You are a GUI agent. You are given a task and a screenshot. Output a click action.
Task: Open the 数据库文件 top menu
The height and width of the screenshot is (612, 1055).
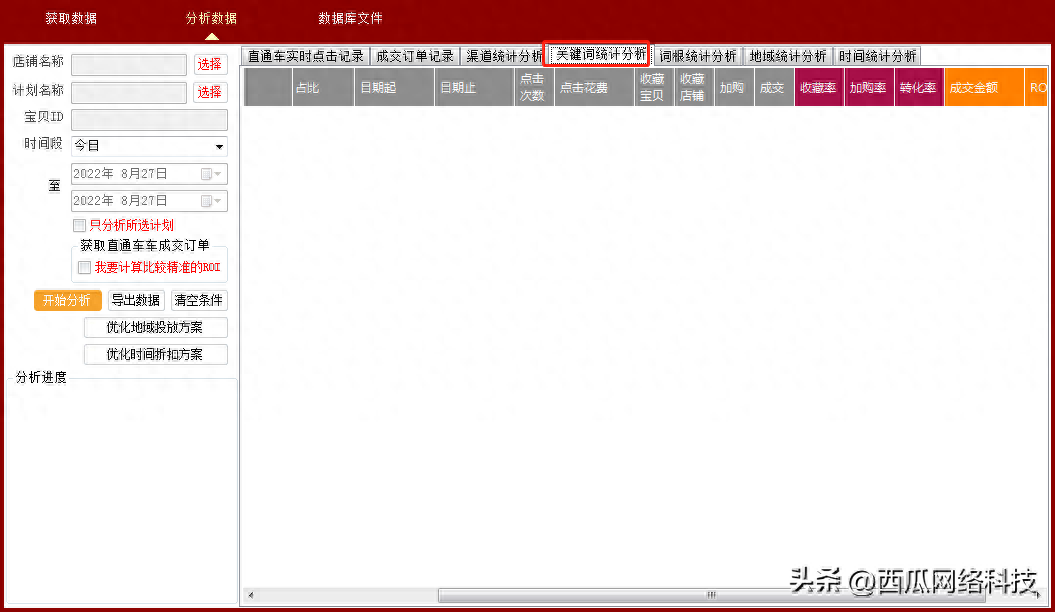pos(350,19)
